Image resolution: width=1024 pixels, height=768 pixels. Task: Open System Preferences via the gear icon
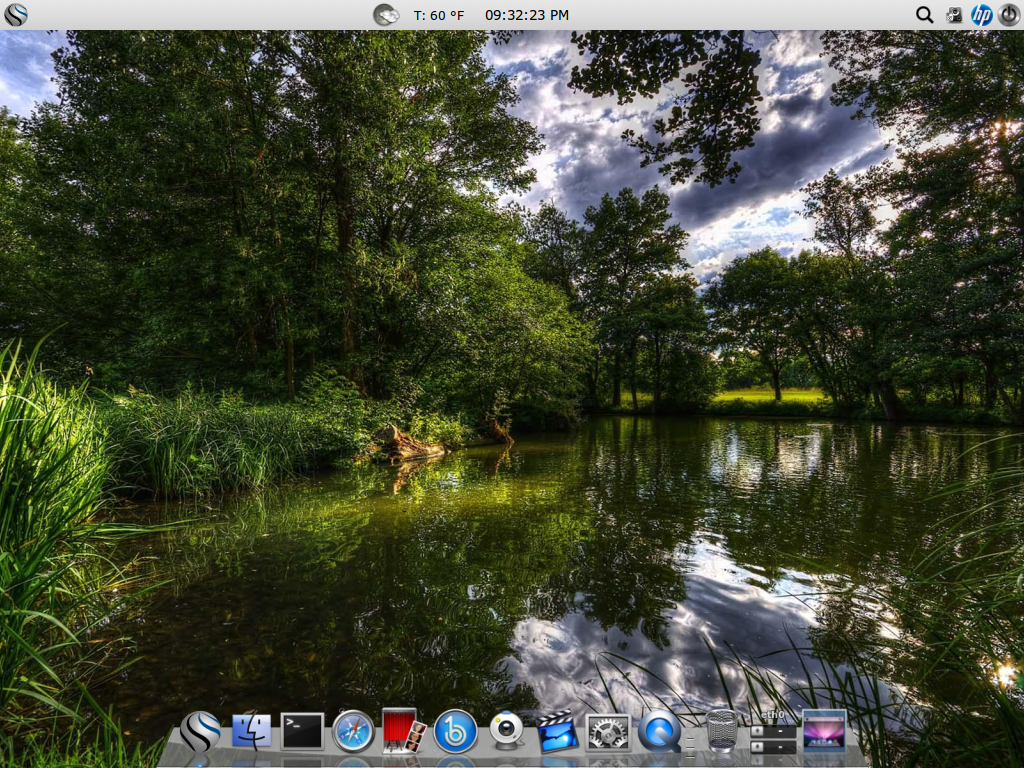tap(608, 732)
